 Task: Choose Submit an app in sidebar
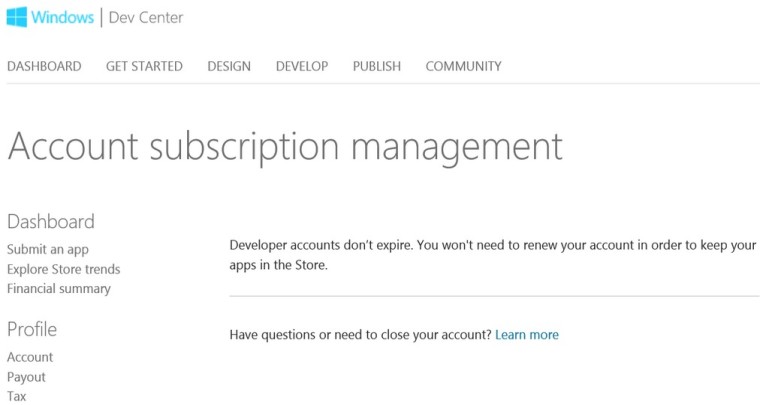[x=48, y=249]
